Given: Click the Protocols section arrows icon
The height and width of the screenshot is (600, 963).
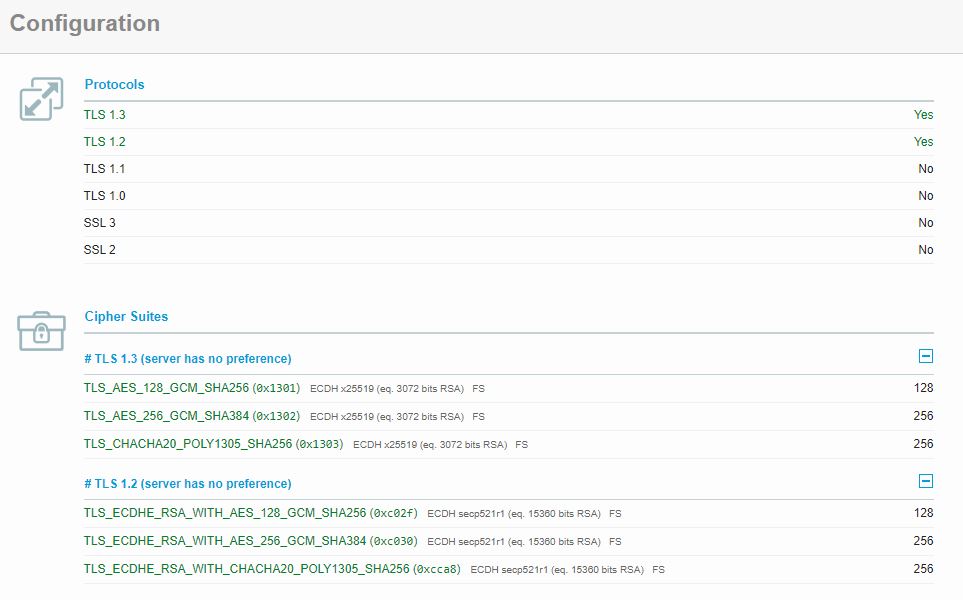Looking at the screenshot, I should tap(41, 99).
